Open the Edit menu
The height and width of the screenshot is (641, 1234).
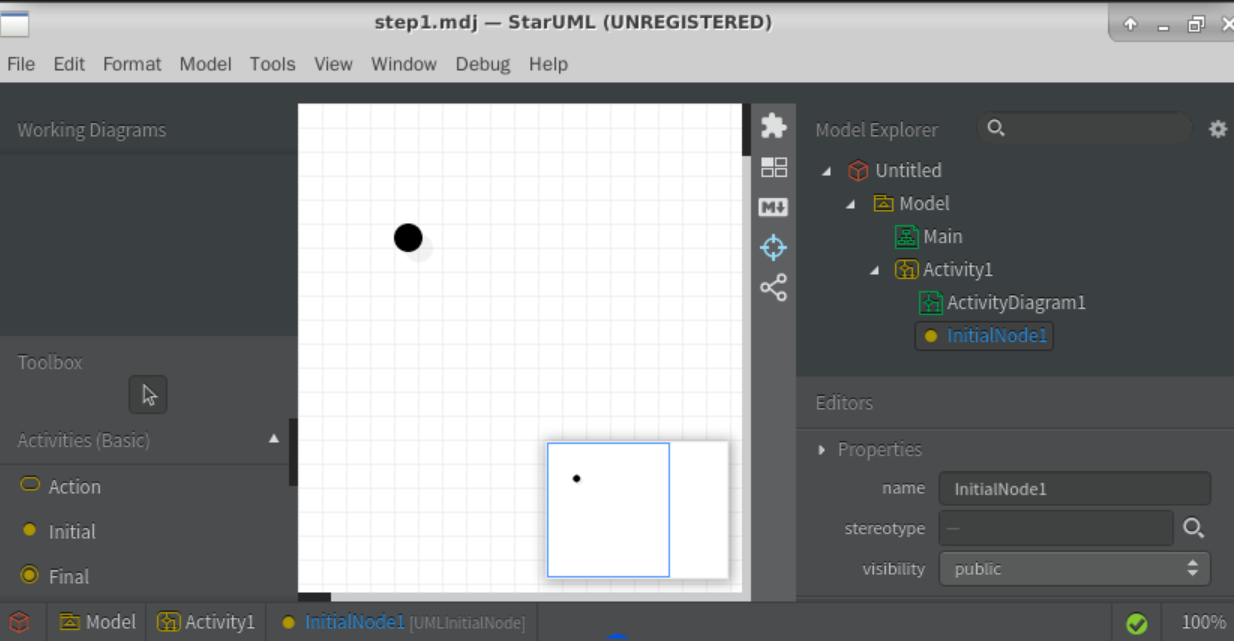tap(69, 64)
